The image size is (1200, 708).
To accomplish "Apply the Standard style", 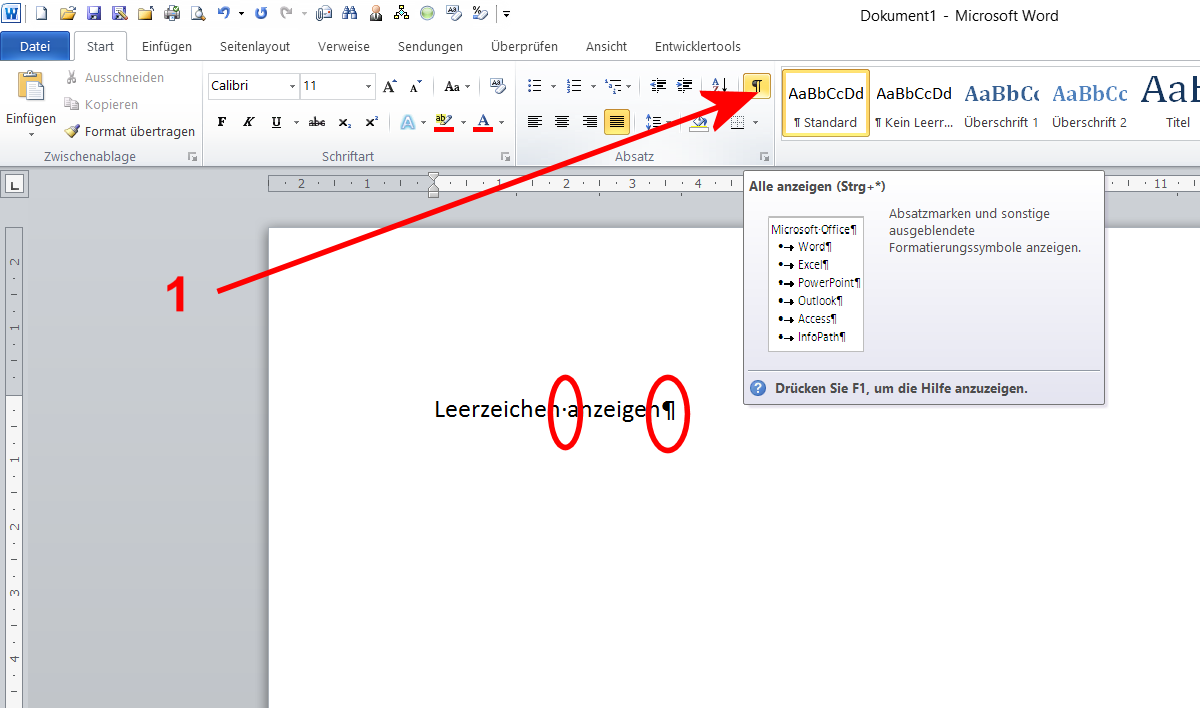I will (826, 103).
